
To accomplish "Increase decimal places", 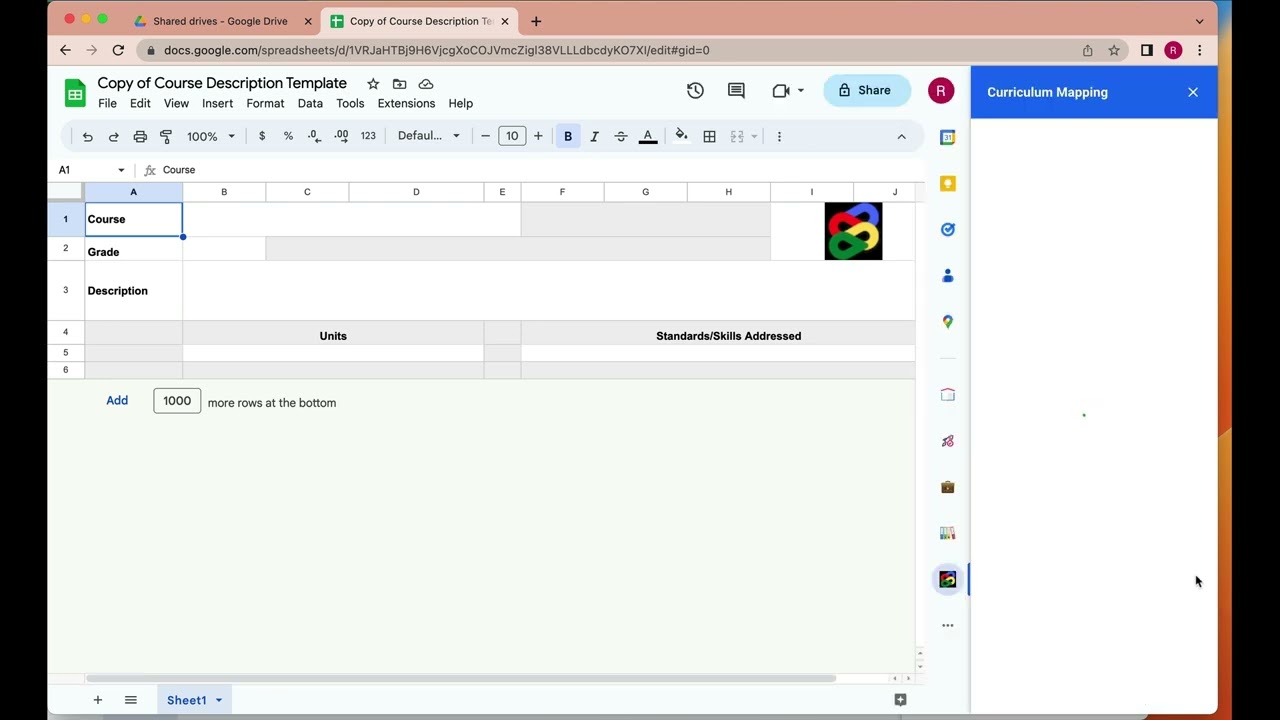I will (x=341, y=136).
